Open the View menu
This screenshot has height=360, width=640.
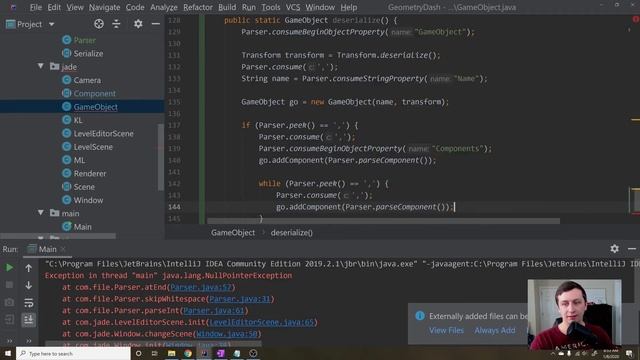75,7
